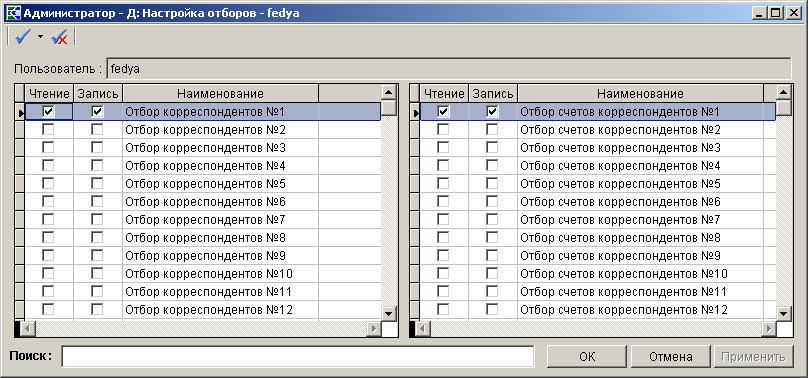Click the uncheck-all icon with red cross
Viewport: 808px width, 378px height.
click(60, 38)
